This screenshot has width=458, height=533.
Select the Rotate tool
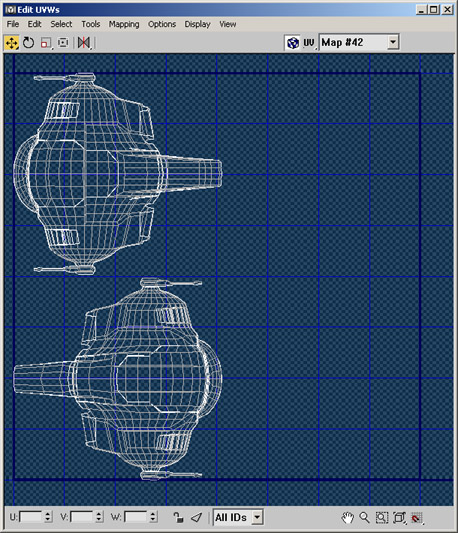pos(29,43)
